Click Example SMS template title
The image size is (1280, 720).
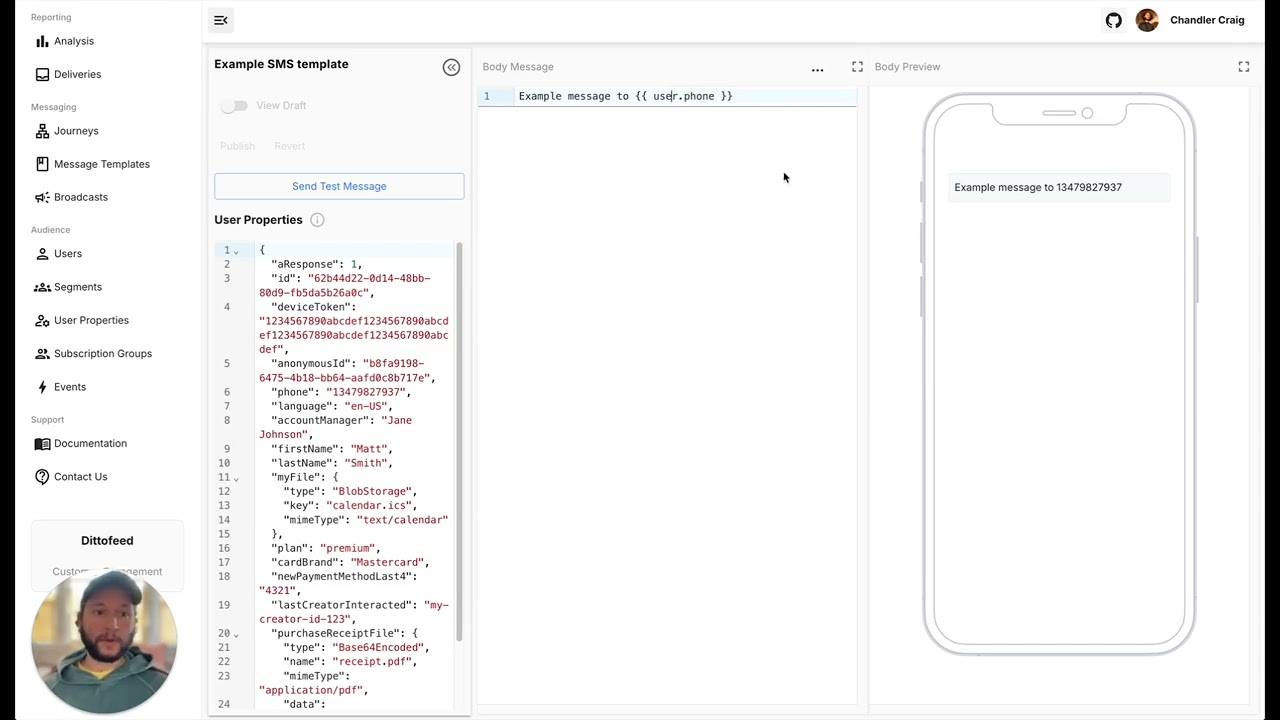pos(281,64)
